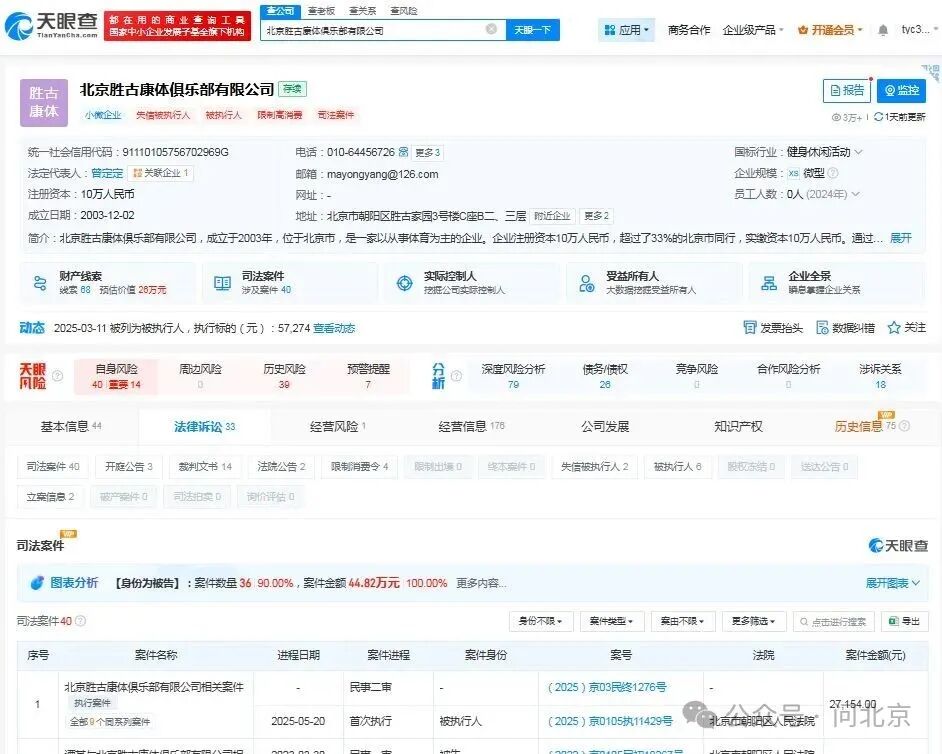
Task: Open the 知识产权 tab
Action: 738,426
